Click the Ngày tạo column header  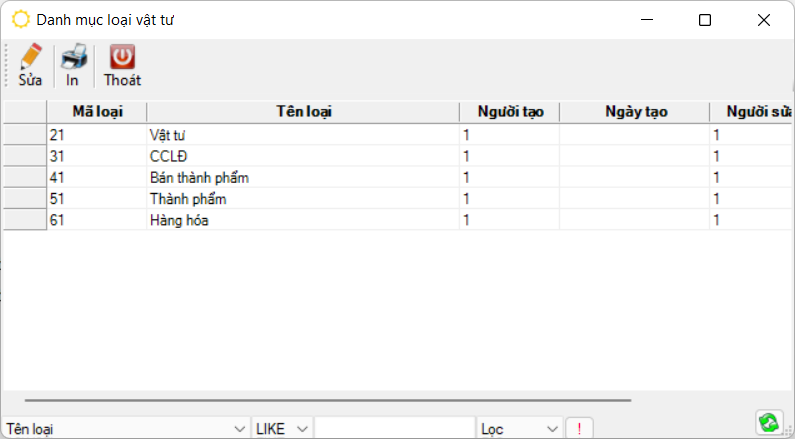click(x=635, y=112)
